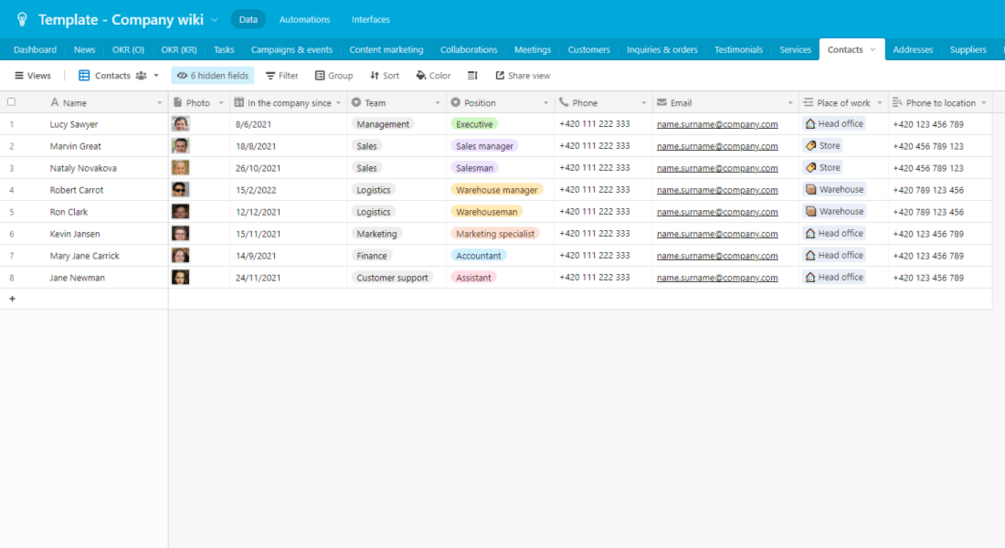Switch to the Dashboard table tab

35,49
